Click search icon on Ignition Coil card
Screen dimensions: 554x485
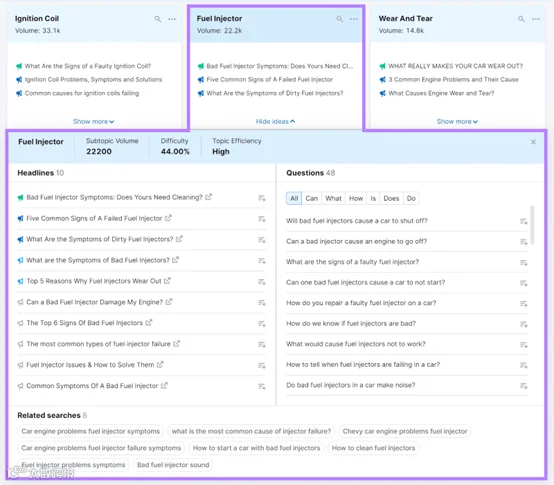[158, 19]
